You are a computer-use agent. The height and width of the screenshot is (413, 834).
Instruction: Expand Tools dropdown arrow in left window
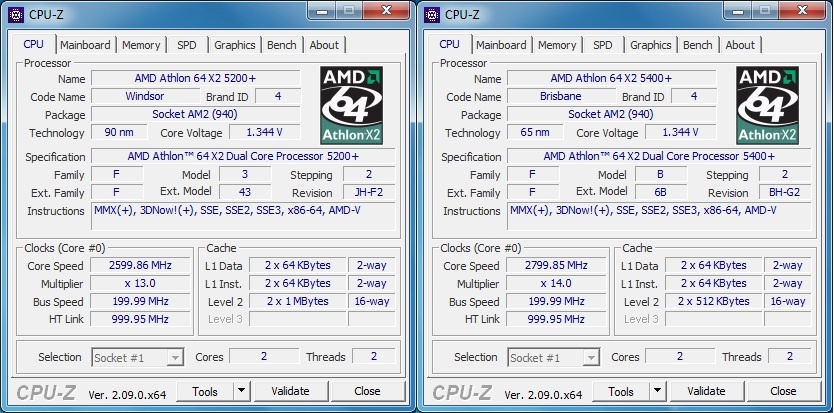coord(242,392)
